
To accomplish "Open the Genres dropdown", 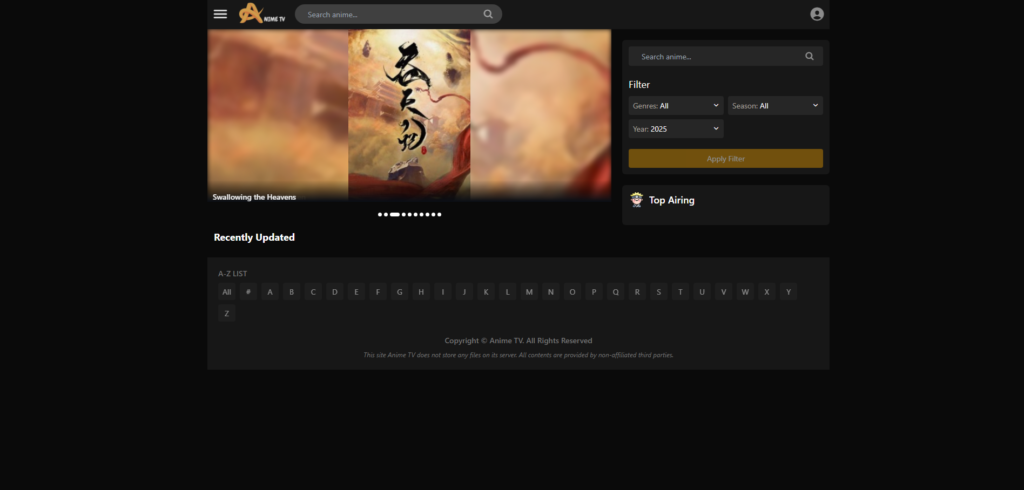I will [x=676, y=106].
